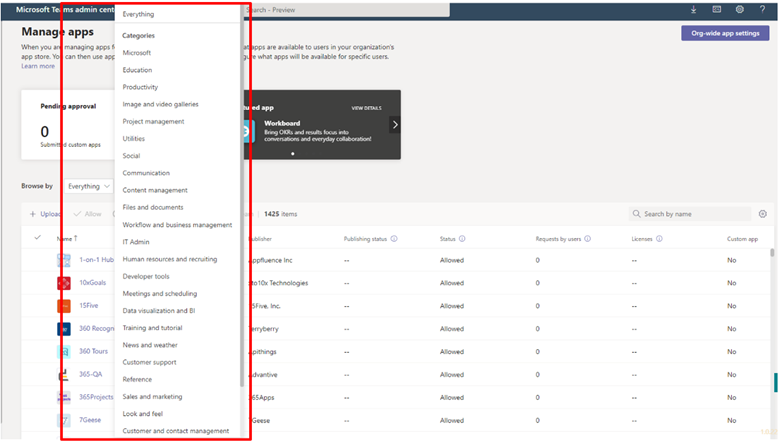The image size is (781, 442).
Task: Click VIEW DETAILS on the featured app
Action: pos(367,108)
